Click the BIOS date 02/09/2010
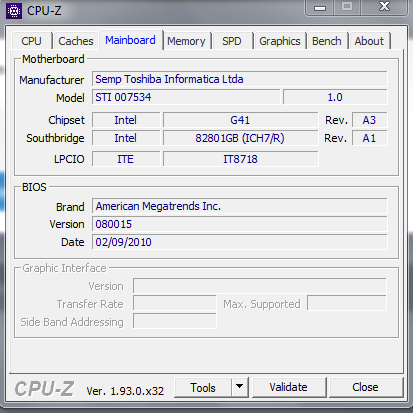 (x=240, y=242)
